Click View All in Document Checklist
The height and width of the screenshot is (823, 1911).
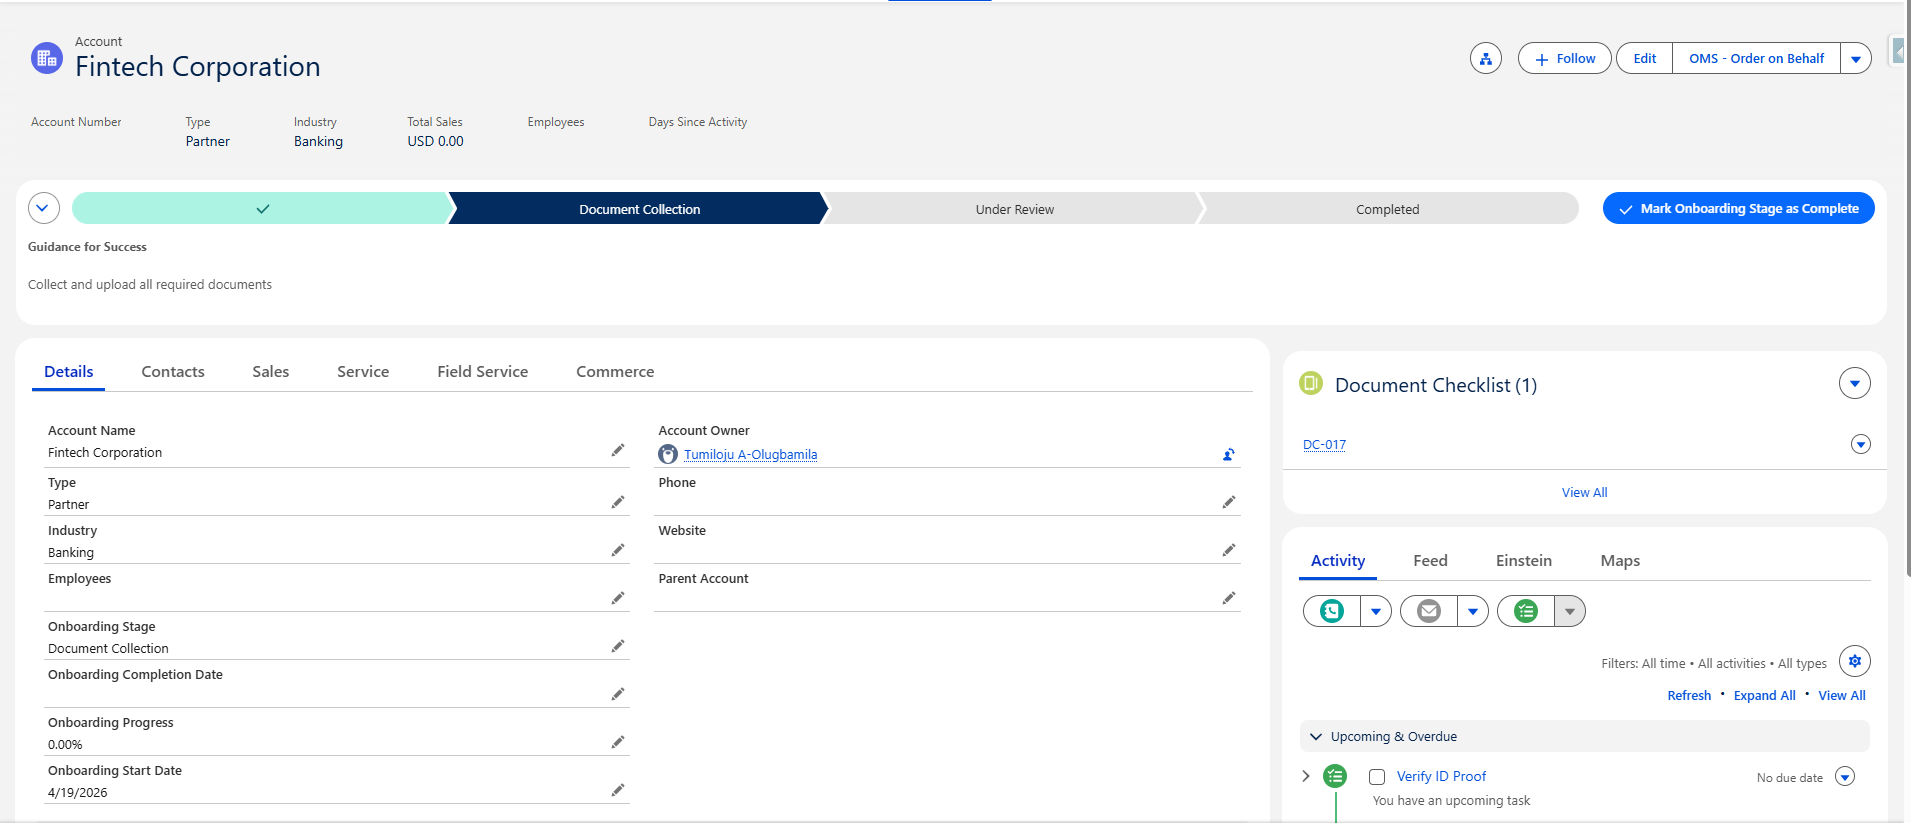pyautogui.click(x=1585, y=492)
